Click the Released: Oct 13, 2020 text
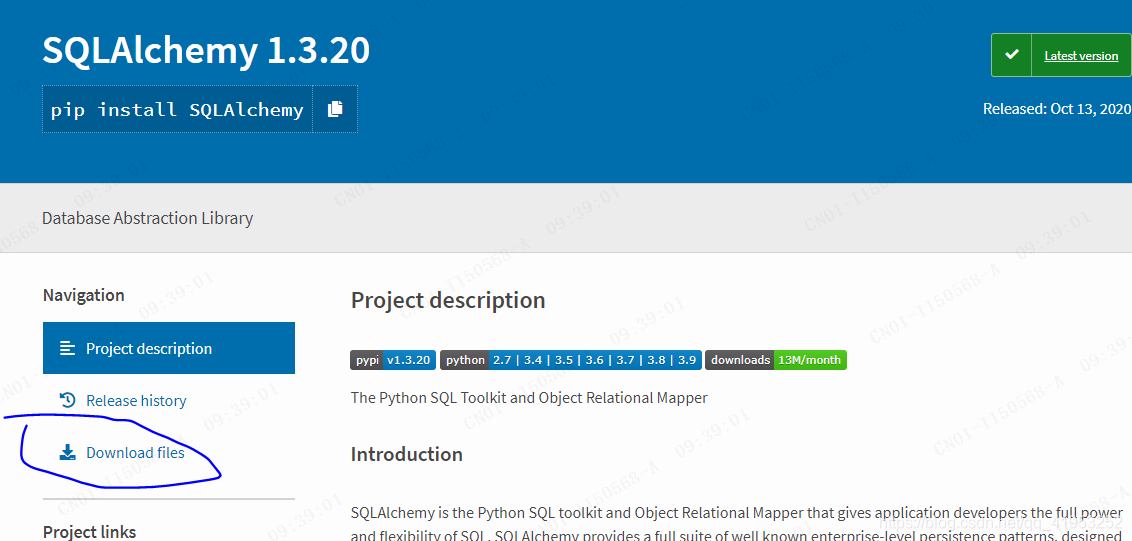This screenshot has width=1132, height=541. (1058, 109)
